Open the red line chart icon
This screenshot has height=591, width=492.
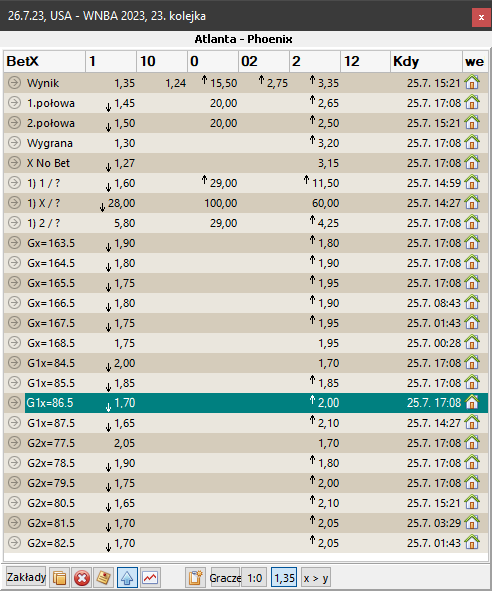click(150, 577)
